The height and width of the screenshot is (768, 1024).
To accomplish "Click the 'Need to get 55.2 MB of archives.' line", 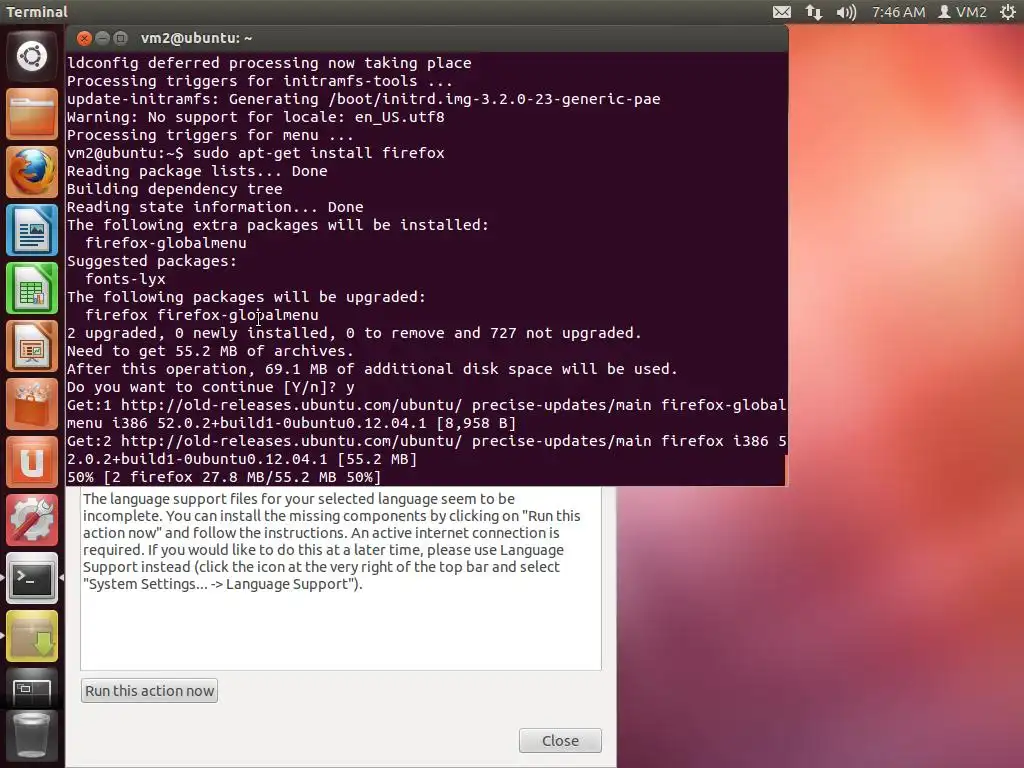I will tap(210, 351).
